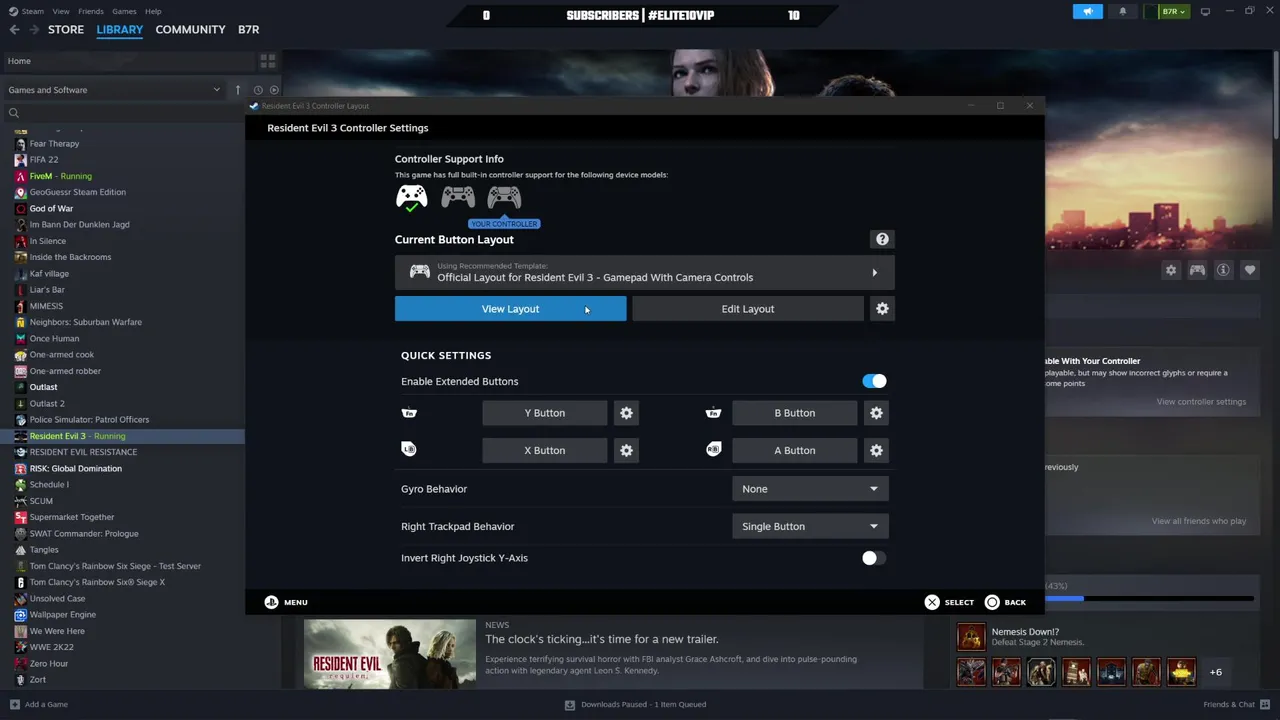The height and width of the screenshot is (720, 1280).
Task: Expand the Official Layout template selector
Action: click(x=644, y=272)
